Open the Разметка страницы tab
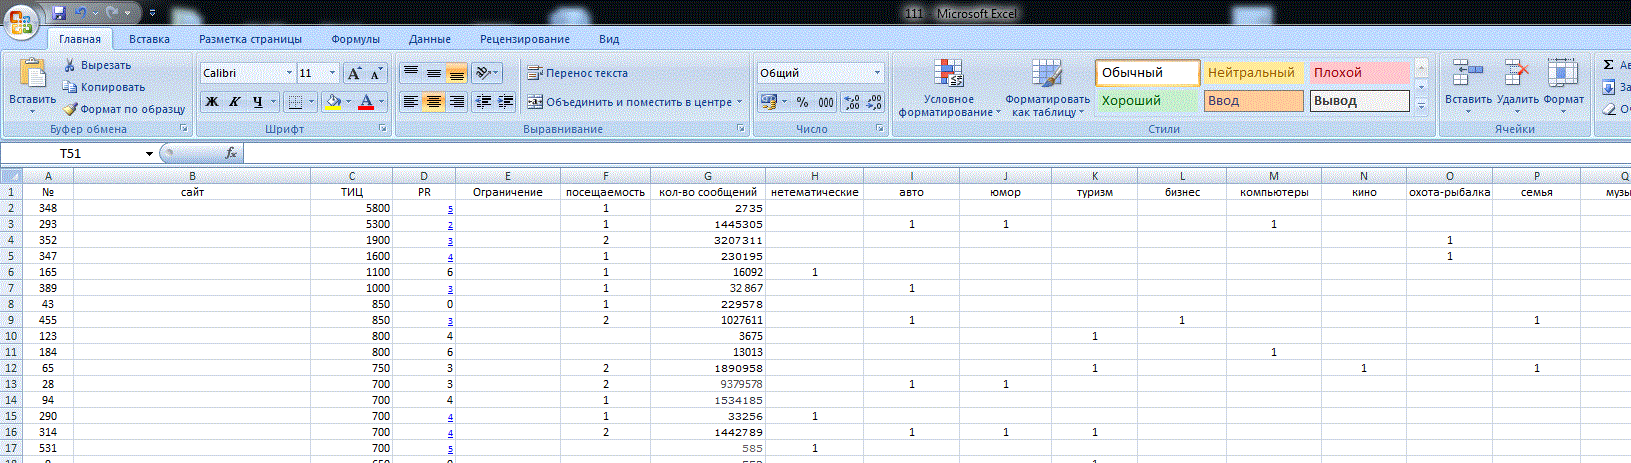Image resolution: width=1631 pixels, height=463 pixels. (250, 39)
